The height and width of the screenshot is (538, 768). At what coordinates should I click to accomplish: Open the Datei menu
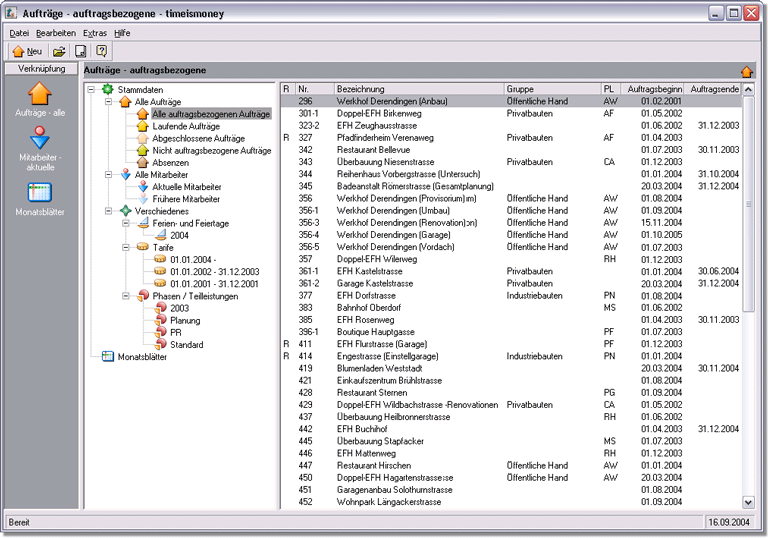tap(19, 33)
